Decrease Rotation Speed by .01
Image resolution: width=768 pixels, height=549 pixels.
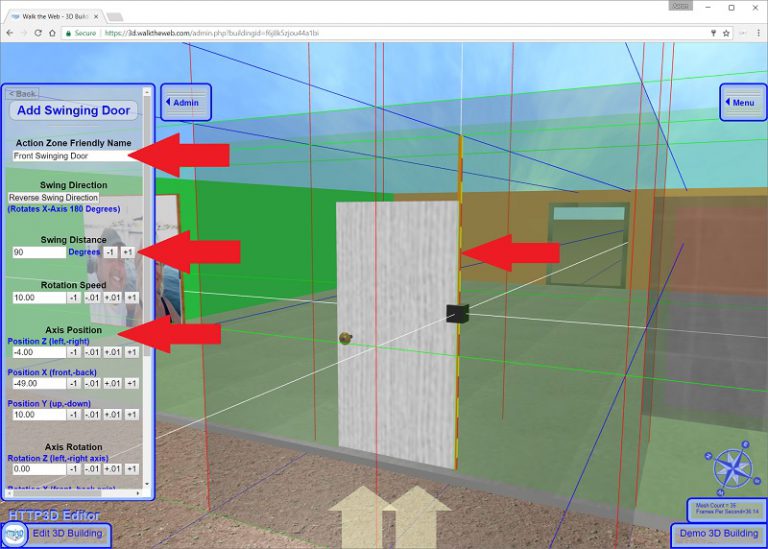pos(92,297)
